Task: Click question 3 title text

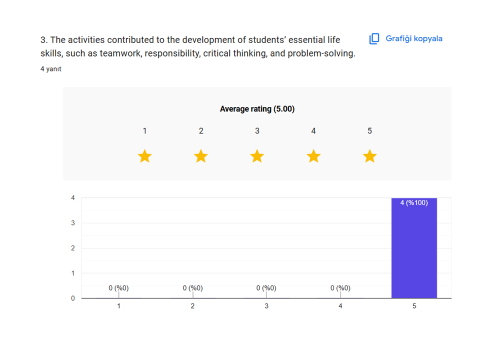Action: [x=198, y=46]
